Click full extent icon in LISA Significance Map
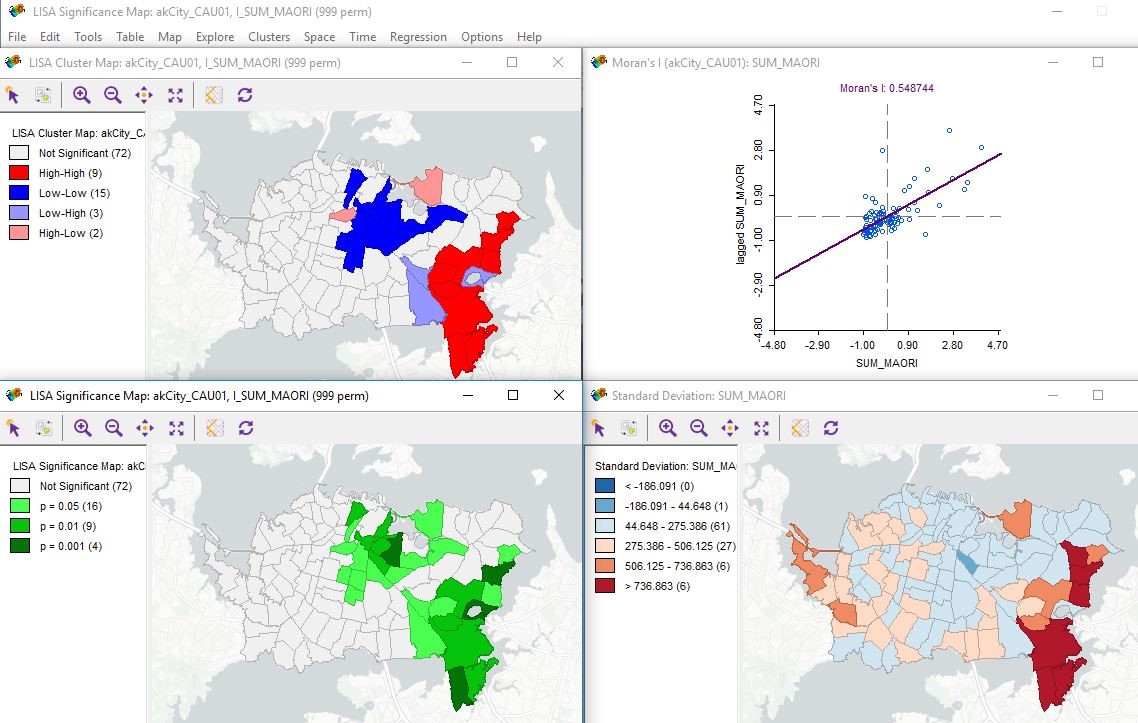Viewport: 1138px width, 723px height. 176,428
